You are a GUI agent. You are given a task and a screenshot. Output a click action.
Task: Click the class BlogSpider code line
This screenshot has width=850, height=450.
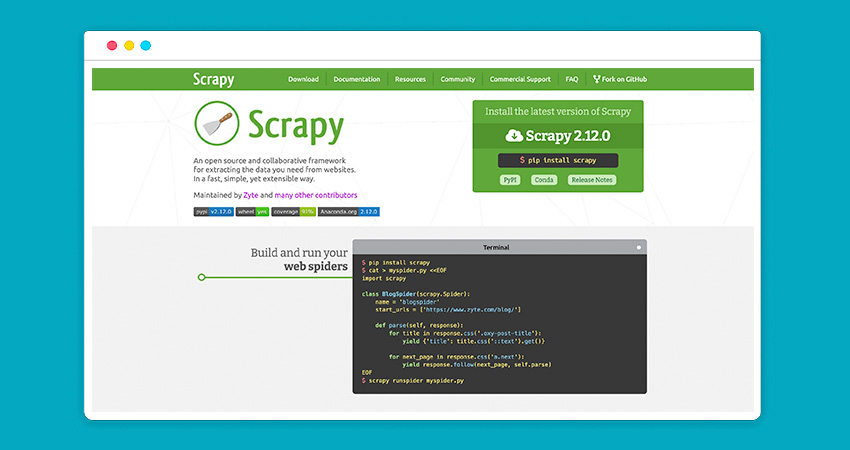(x=416, y=294)
